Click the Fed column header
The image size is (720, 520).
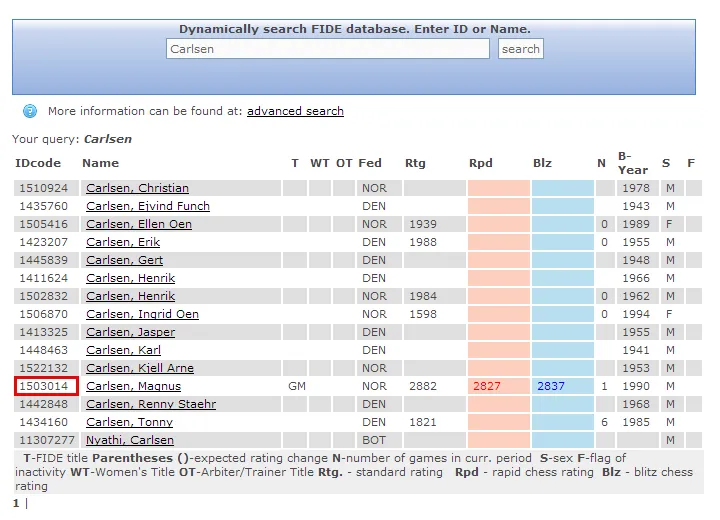[x=370, y=163]
